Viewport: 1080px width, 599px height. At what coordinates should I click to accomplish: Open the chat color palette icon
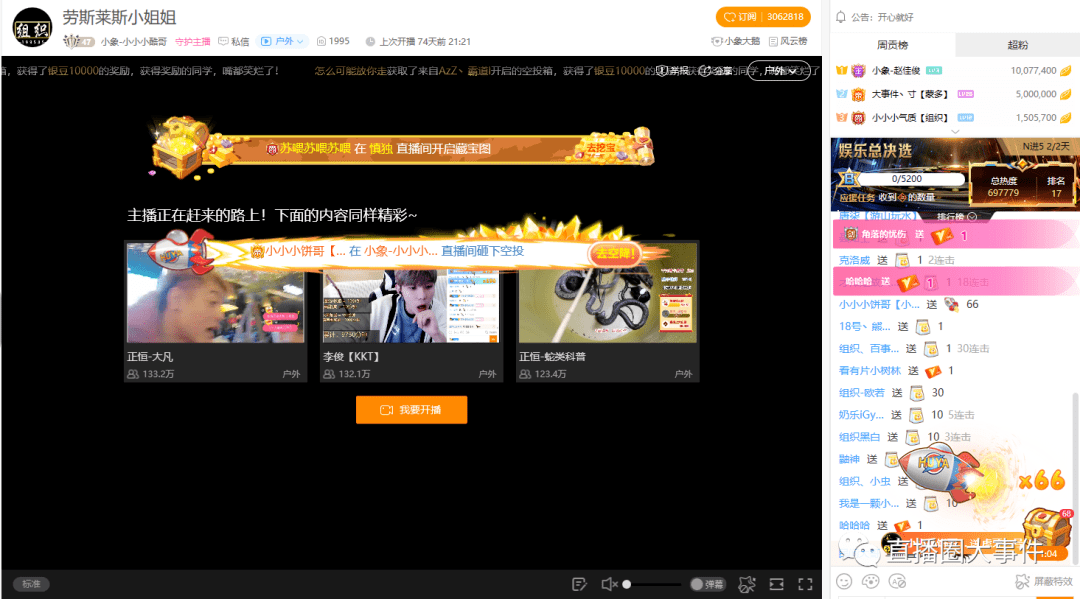click(x=871, y=582)
